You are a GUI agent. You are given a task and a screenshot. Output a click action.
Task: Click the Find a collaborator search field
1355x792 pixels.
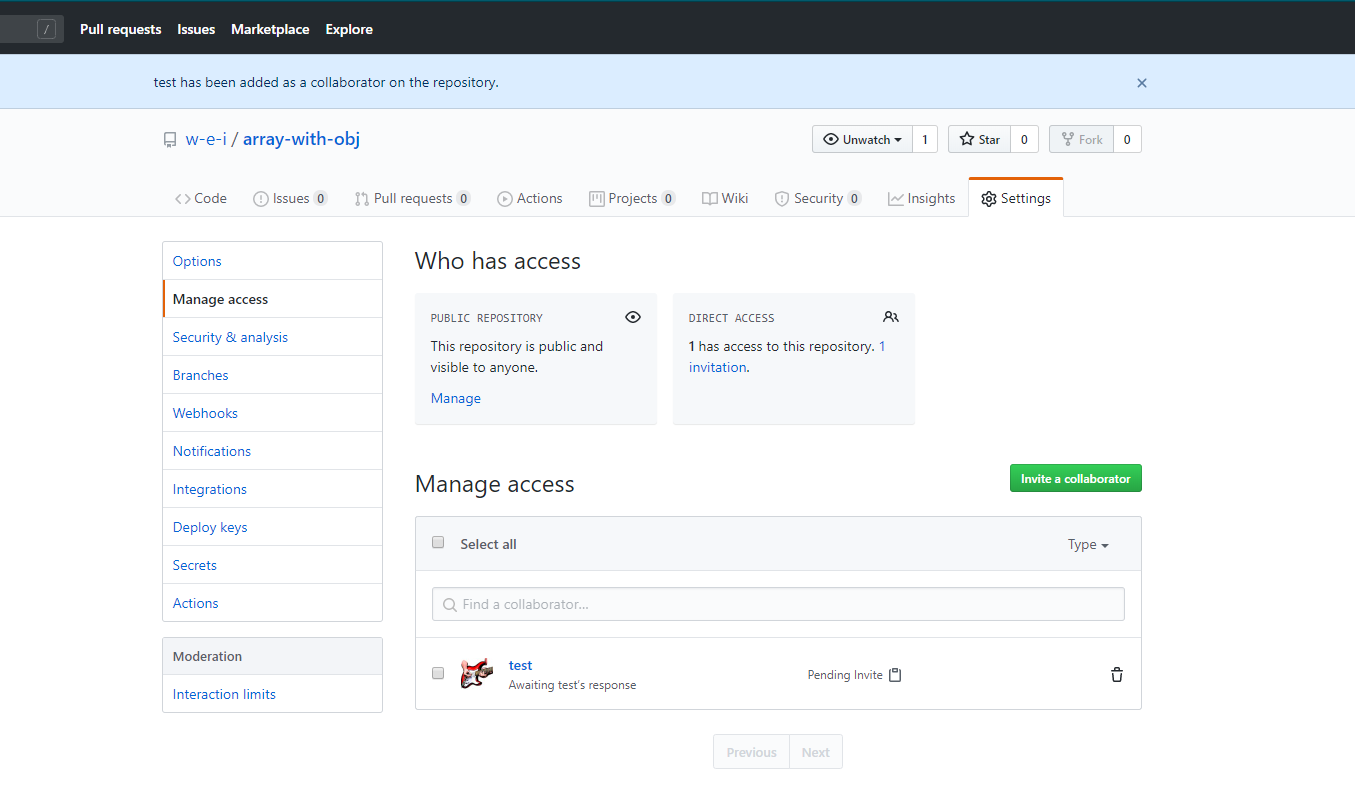tap(778, 604)
